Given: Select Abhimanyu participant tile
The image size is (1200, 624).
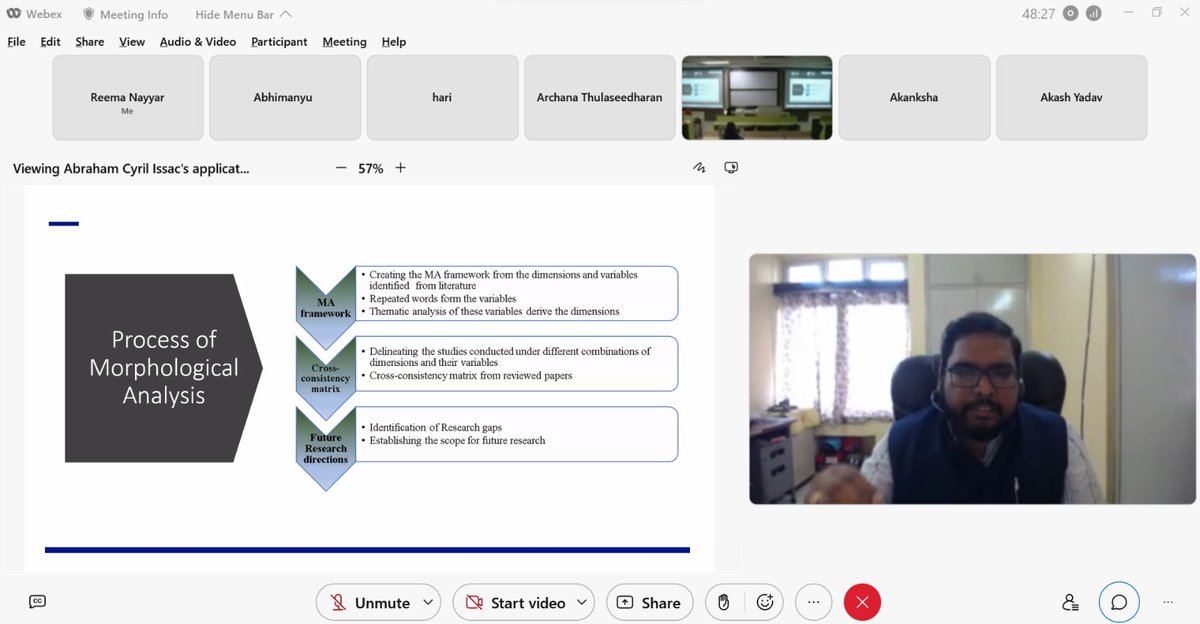Looking at the screenshot, I should click(x=285, y=98).
